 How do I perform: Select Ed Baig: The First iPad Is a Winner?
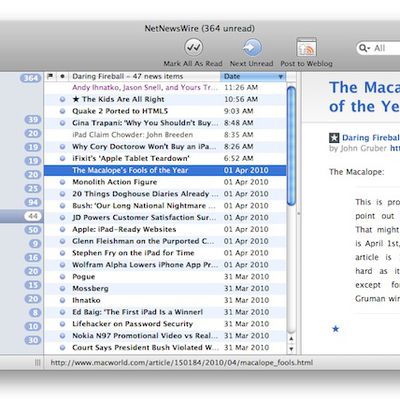(138, 312)
